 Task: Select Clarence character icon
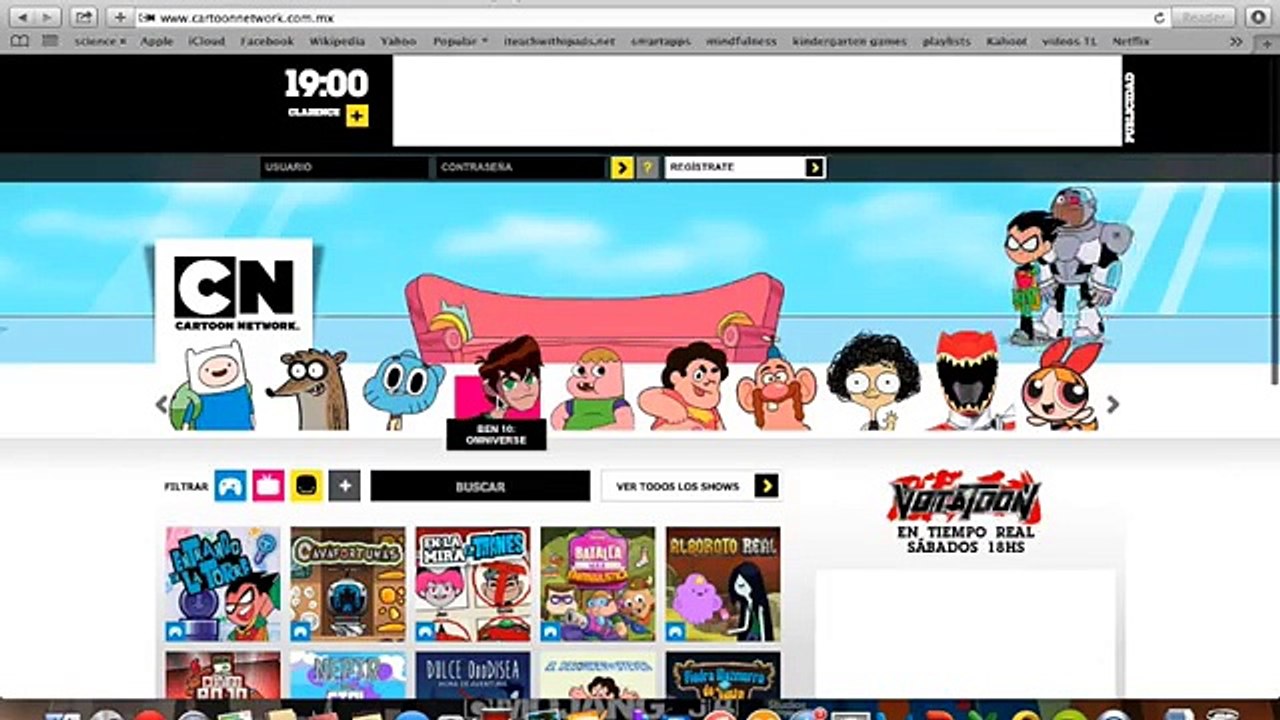593,389
